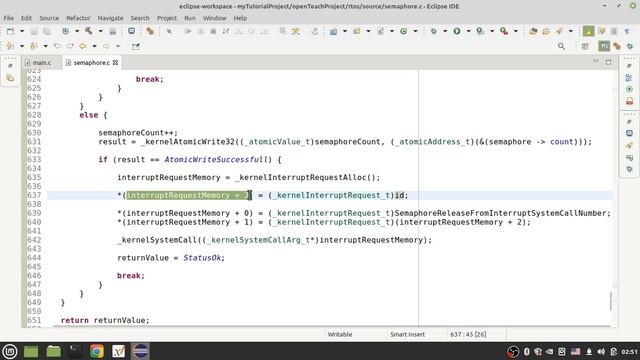Image resolution: width=640 pixels, height=360 pixels.
Task: Open the File menu
Action: click(x=9, y=18)
